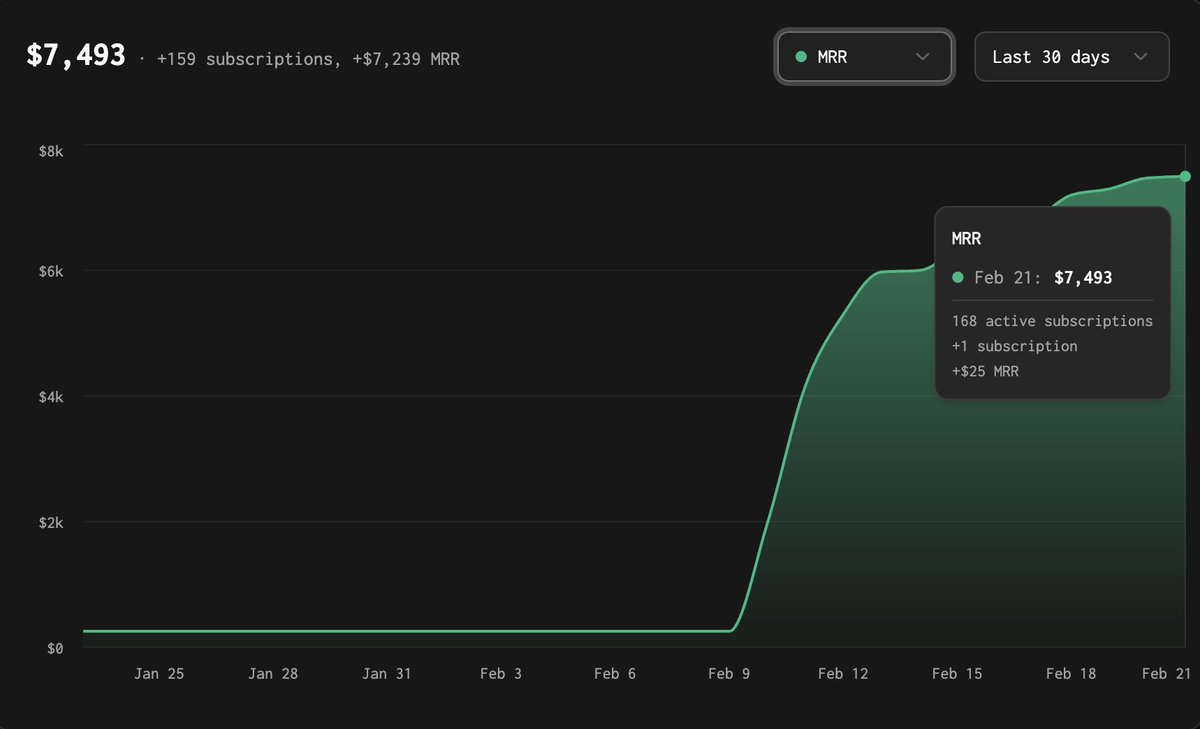Click the $7,493 total MRR heading
1200x729 pixels.
click(x=76, y=56)
